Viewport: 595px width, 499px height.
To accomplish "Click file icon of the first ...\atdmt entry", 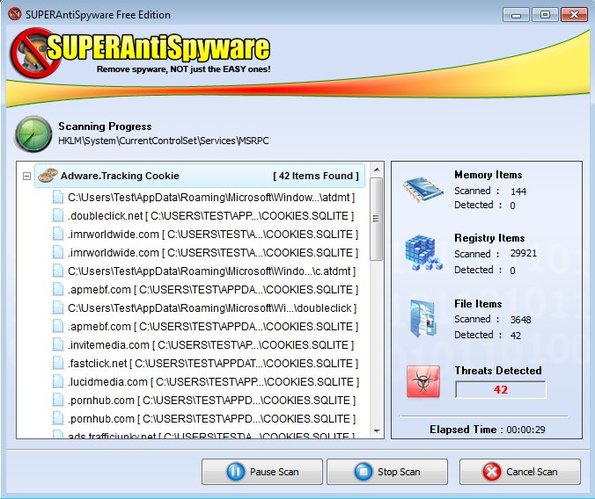I will 58,197.
